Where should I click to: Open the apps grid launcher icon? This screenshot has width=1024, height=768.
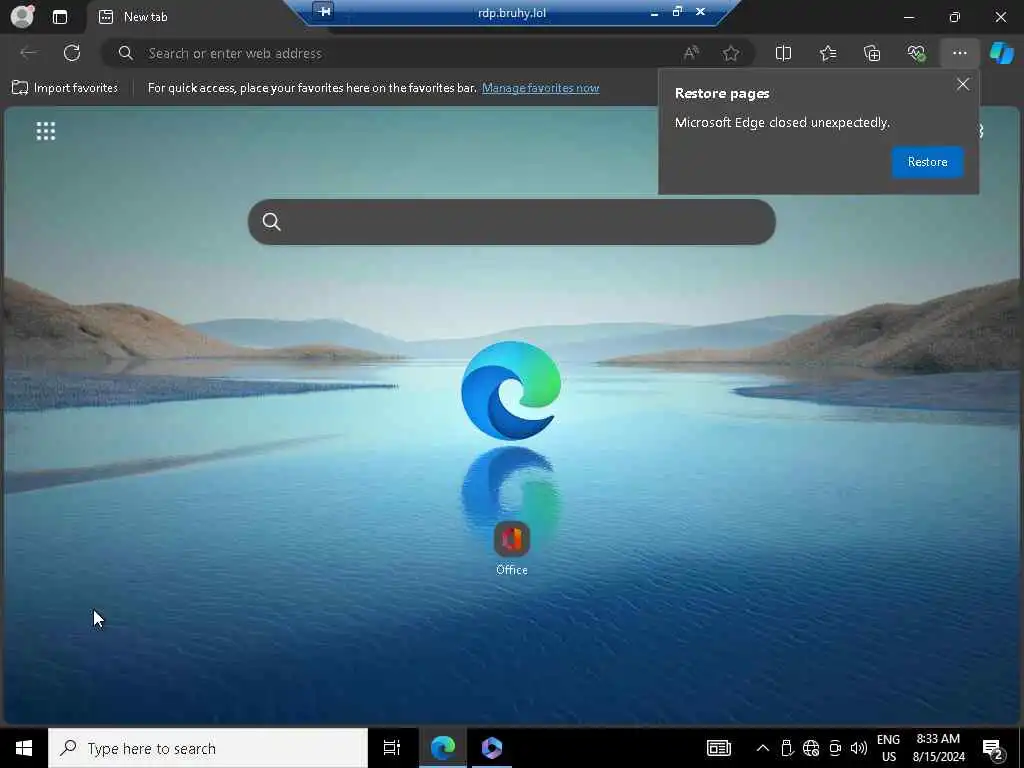(46, 131)
